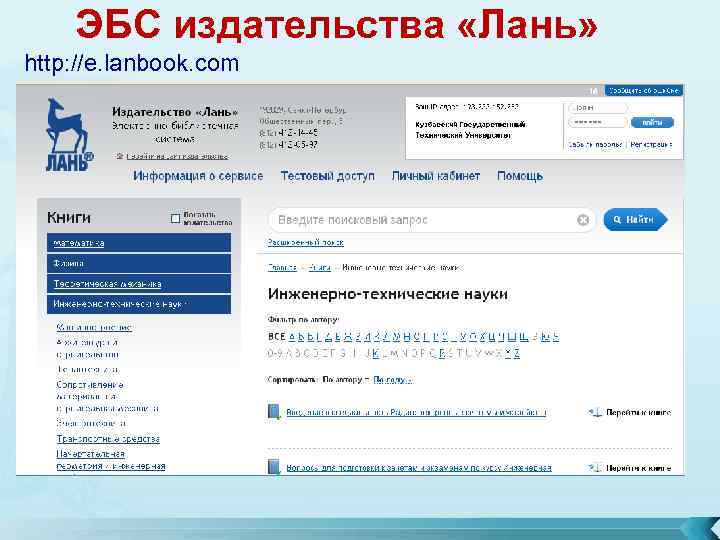Click the 'Найти' search button
720x540 pixels.
(635, 219)
